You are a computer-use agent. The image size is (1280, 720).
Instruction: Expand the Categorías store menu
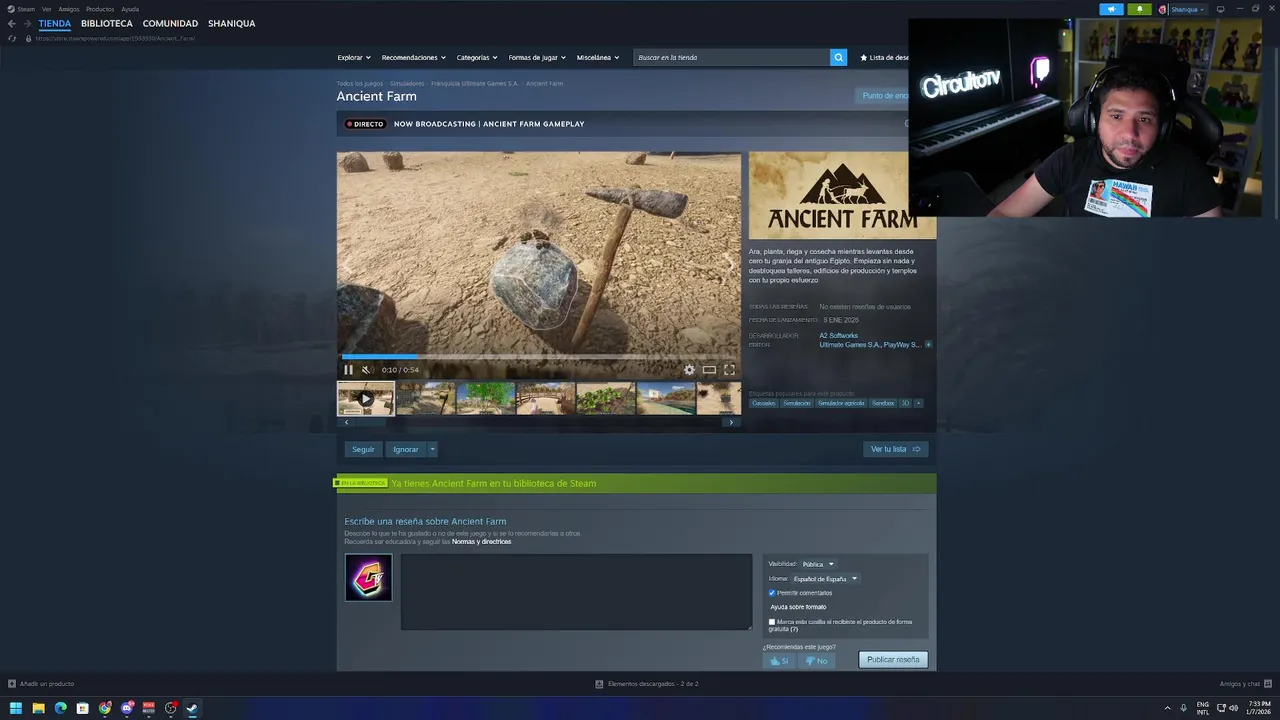478,58
